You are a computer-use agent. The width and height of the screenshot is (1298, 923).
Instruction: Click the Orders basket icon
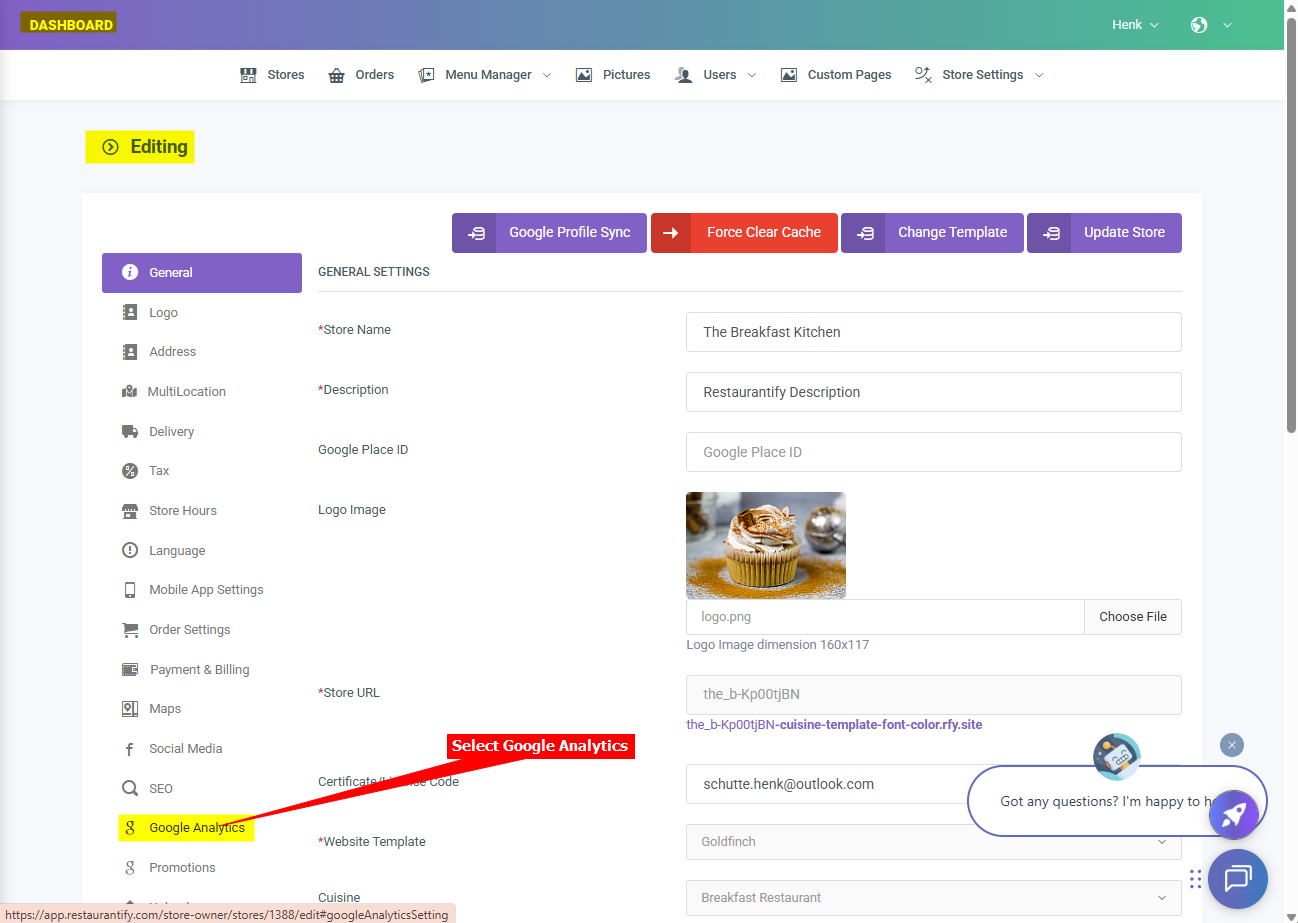[x=337, y=75]
